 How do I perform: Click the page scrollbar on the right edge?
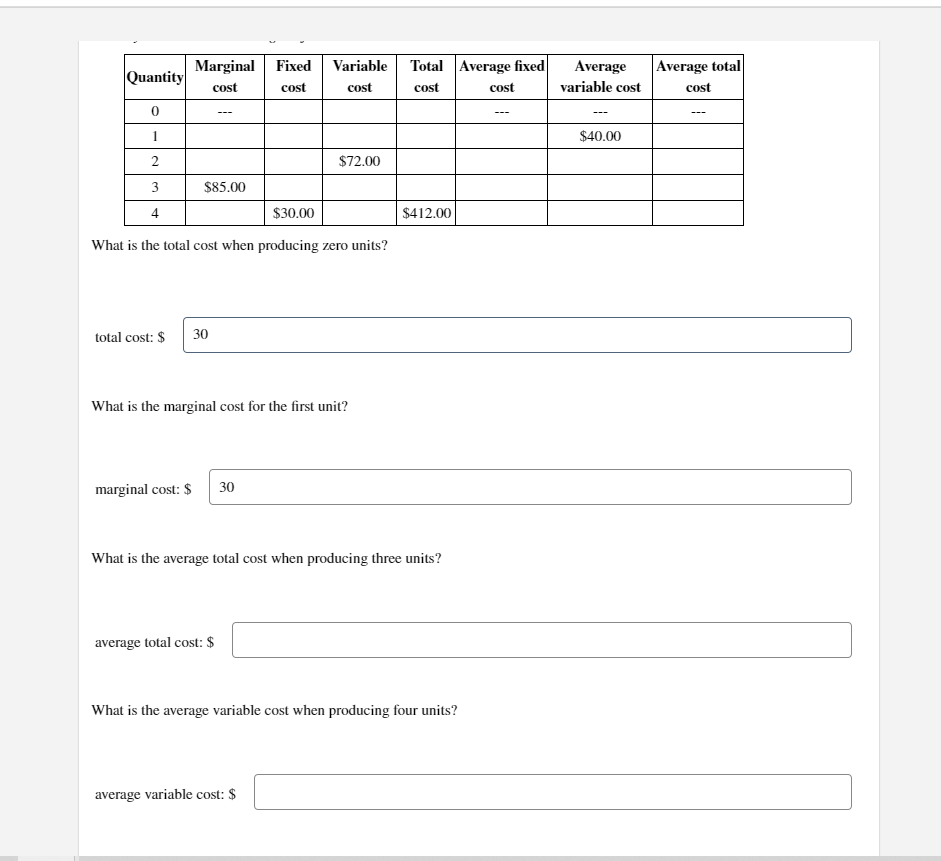[x=936, y=430]
